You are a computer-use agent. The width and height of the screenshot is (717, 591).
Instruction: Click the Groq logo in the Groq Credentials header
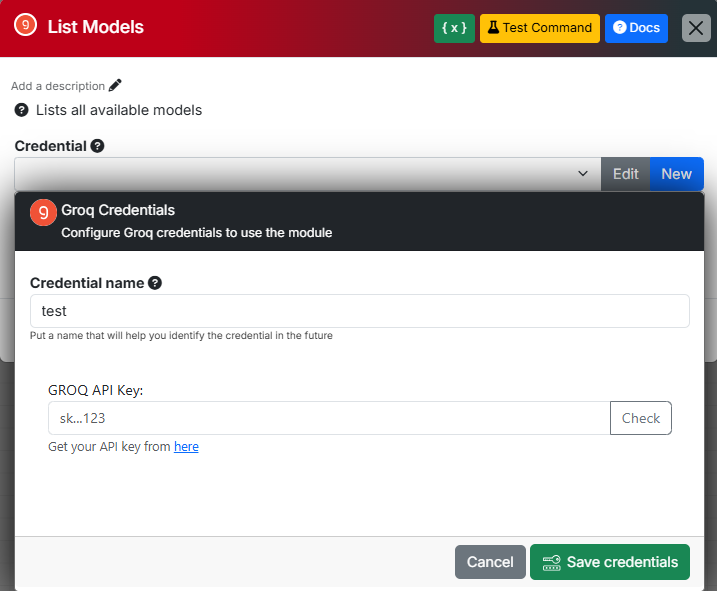click(x=43, y=213)
